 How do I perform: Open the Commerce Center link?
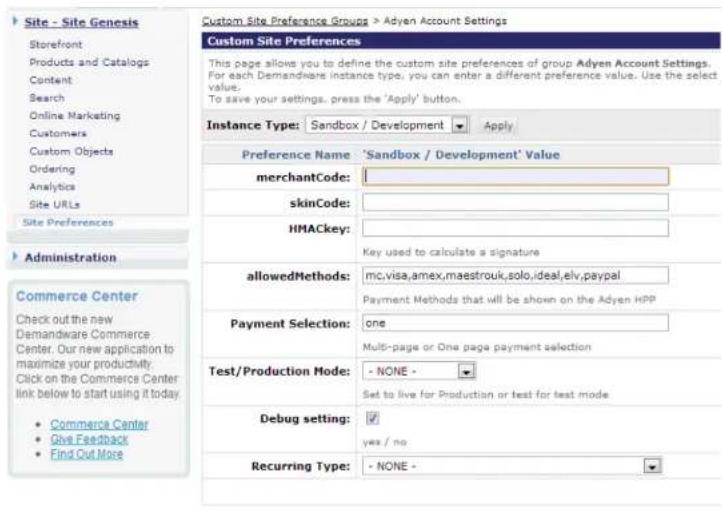point(99,424)
